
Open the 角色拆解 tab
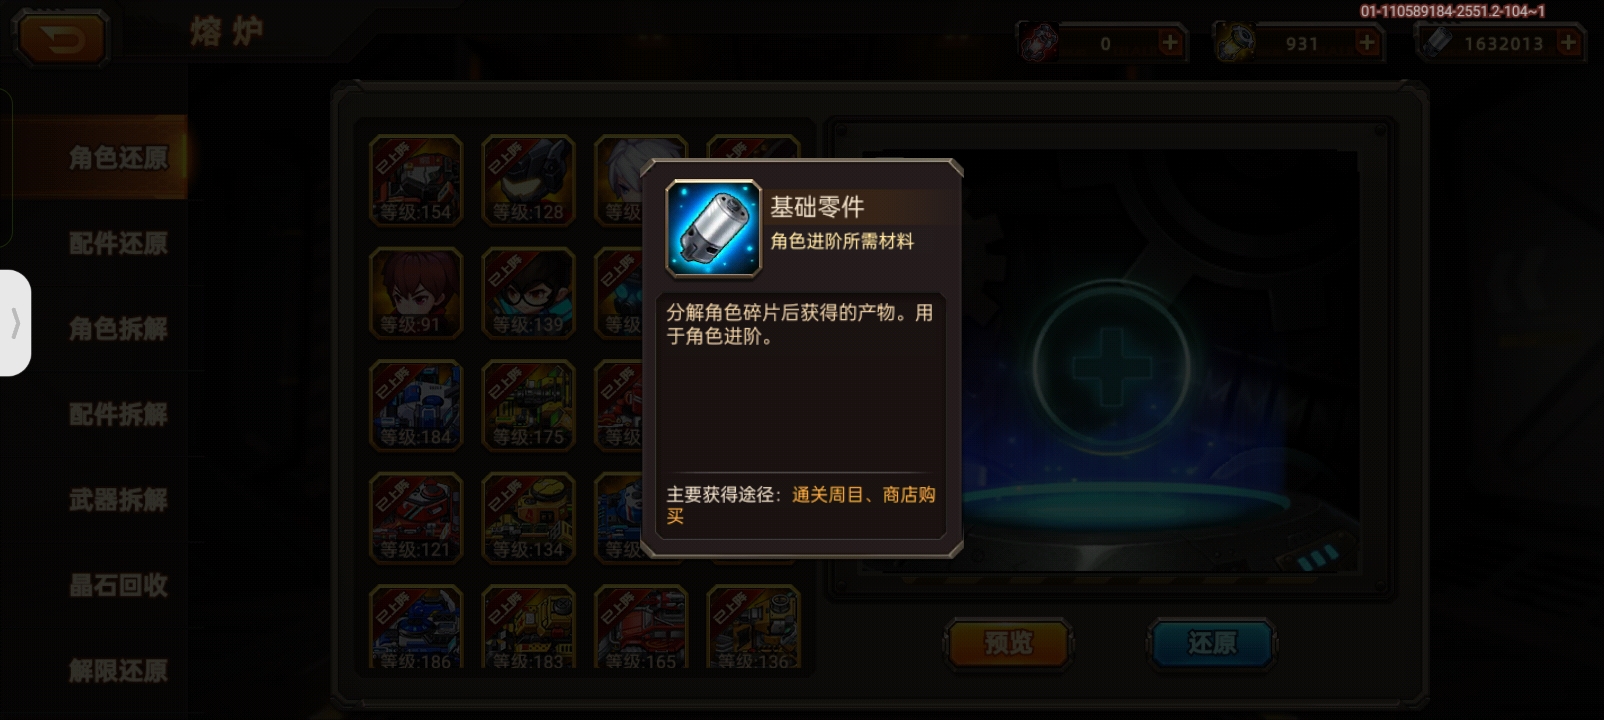(x=118, y=329)
